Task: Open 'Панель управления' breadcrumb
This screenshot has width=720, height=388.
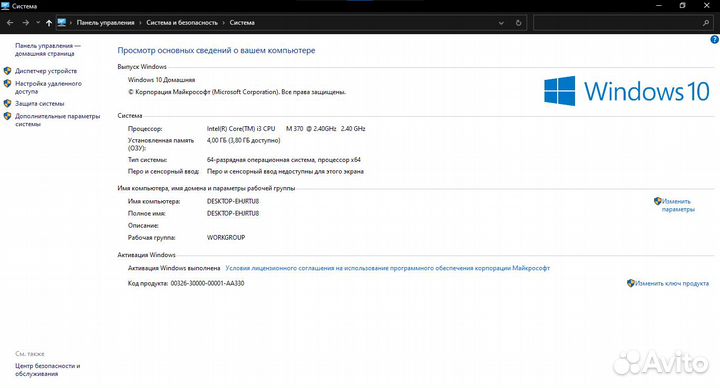Action: [106, 22]
